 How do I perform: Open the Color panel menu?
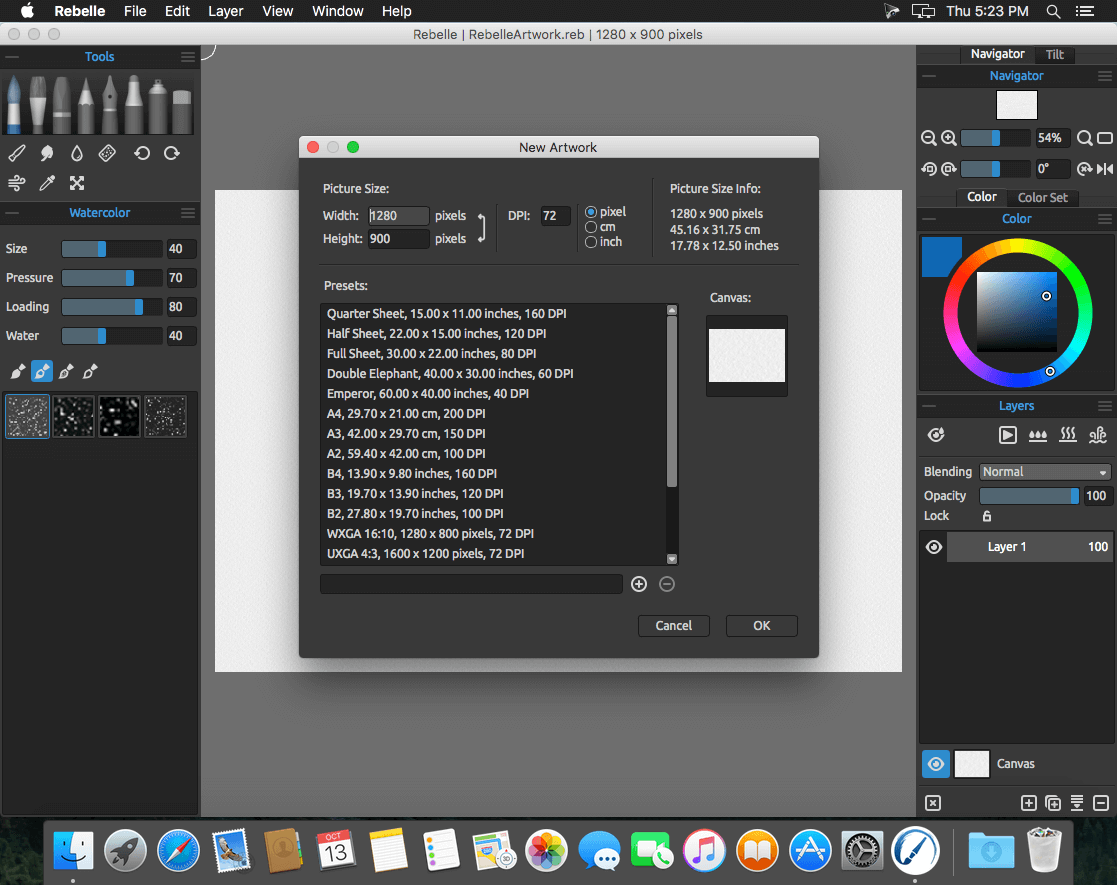[x=1104, y=219]
